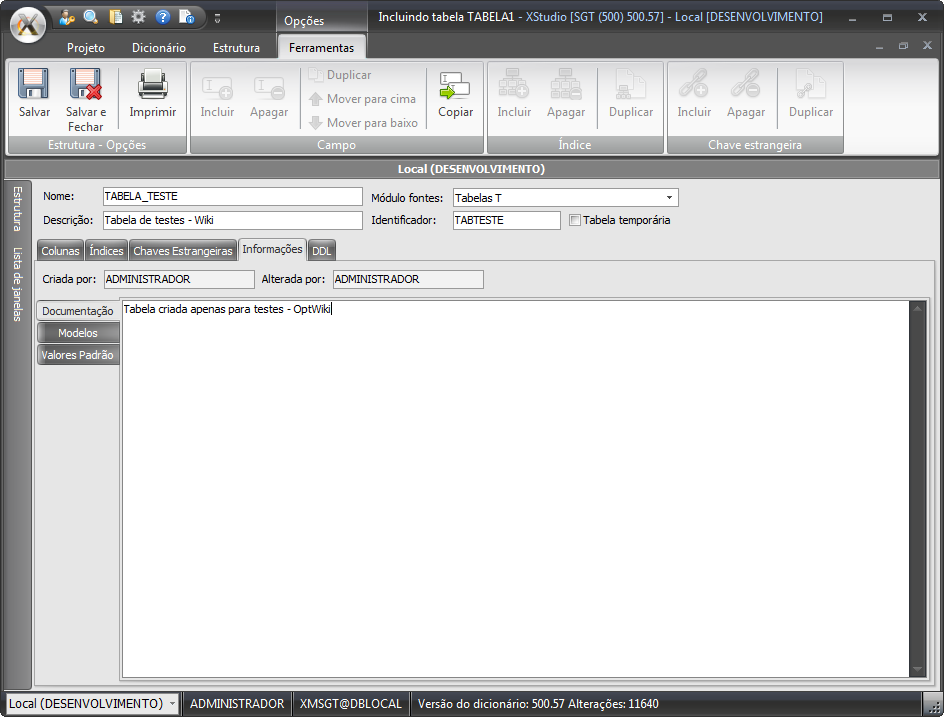Click the Local (DESENVOLVIMENTO) header bar
The width and height of the screenshot is (944, 717).
(x=471, y=169)
